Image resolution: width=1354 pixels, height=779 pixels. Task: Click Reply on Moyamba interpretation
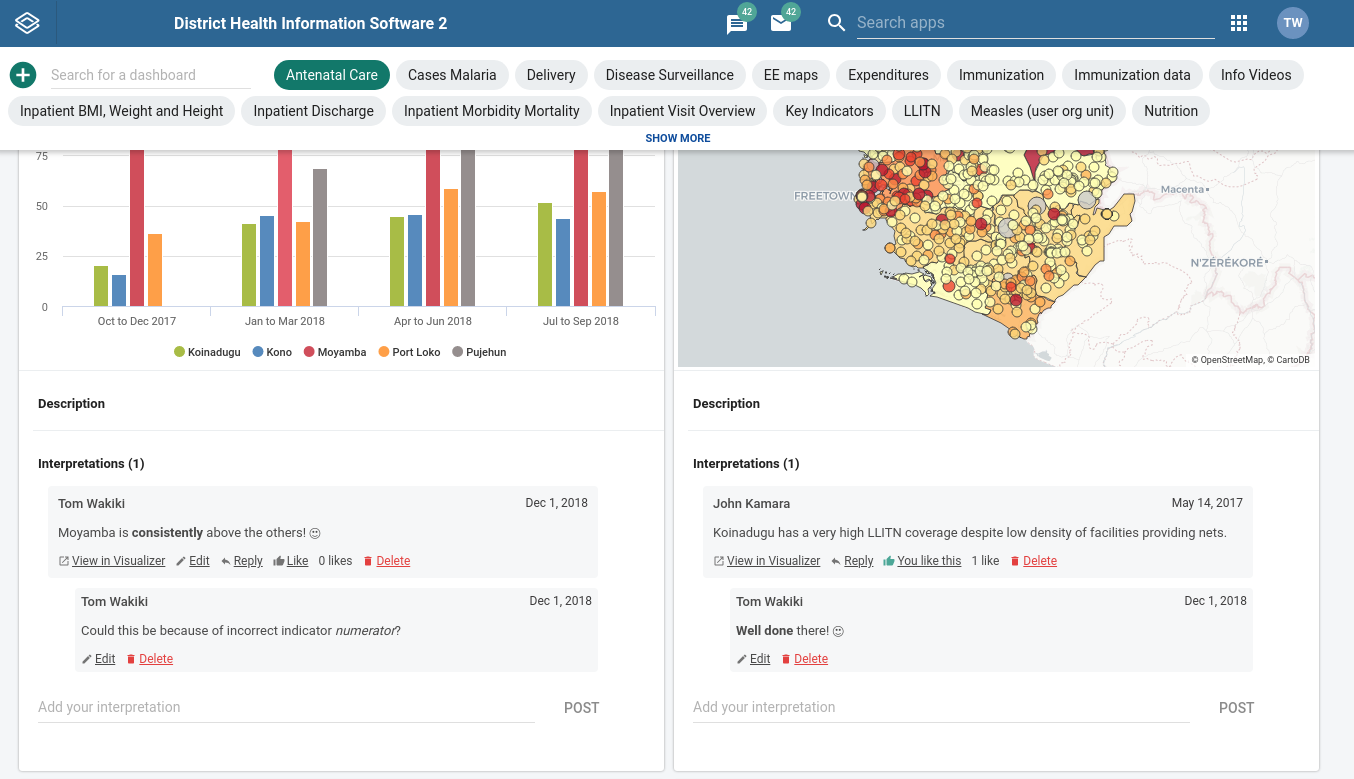242,561
